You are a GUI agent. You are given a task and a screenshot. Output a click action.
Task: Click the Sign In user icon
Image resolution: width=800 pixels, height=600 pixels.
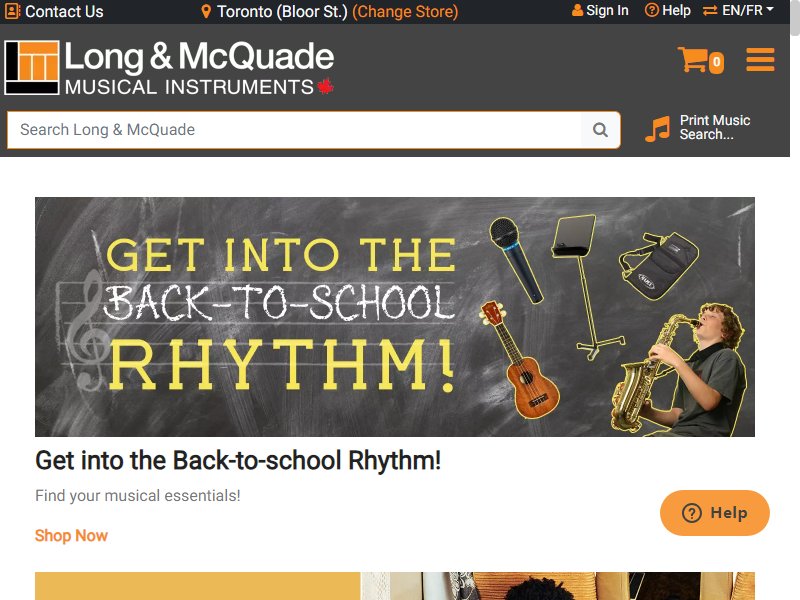coord(577,10)
